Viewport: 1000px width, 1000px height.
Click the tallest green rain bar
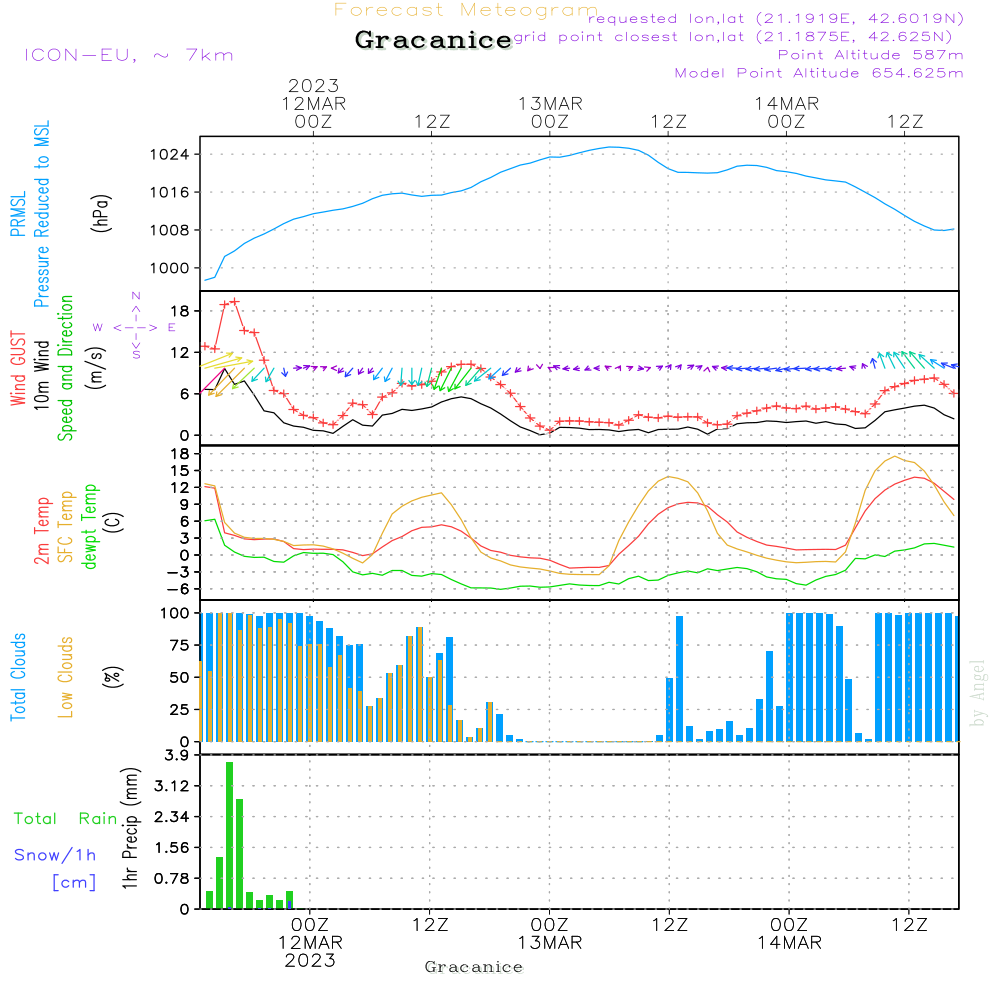coord(230,835)
